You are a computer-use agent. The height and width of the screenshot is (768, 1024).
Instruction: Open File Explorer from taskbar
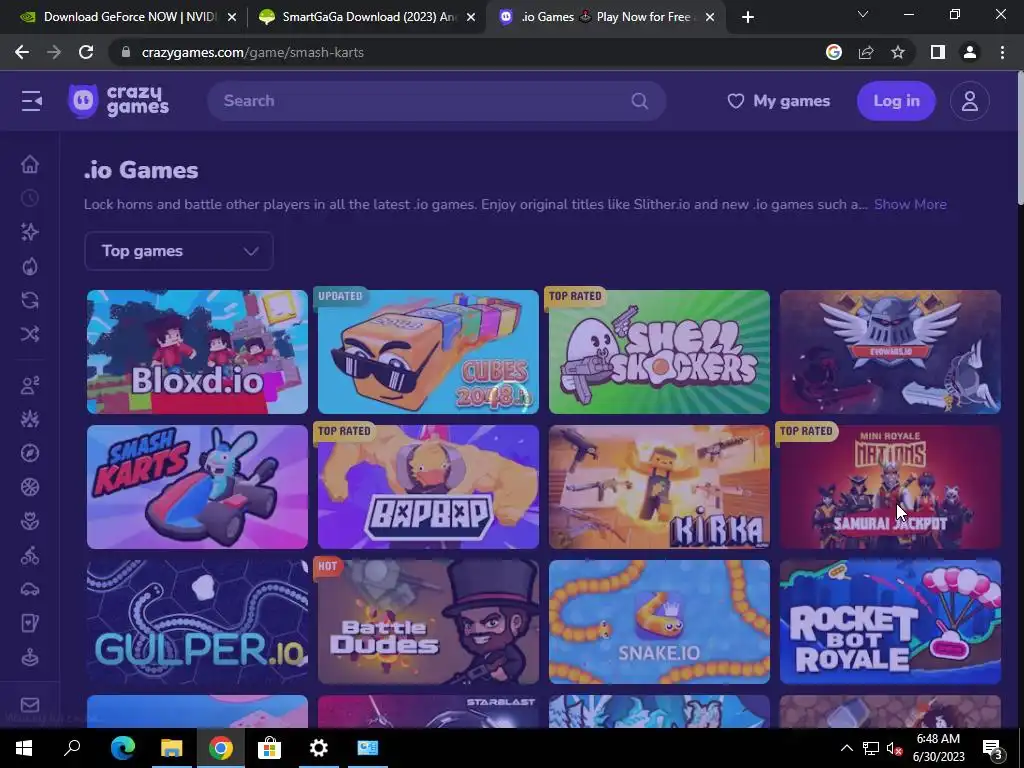[172, 748]
